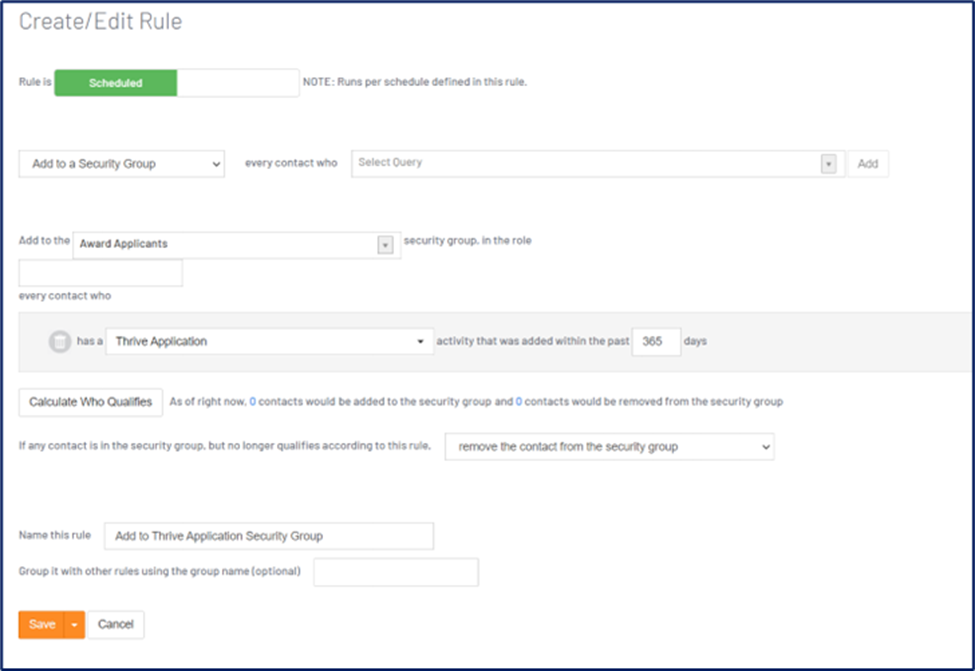The height and width of the screenshot is (671, 975).
Task: Open the Thrive Application activity dropdown
Action: click(x=270, y=342)
